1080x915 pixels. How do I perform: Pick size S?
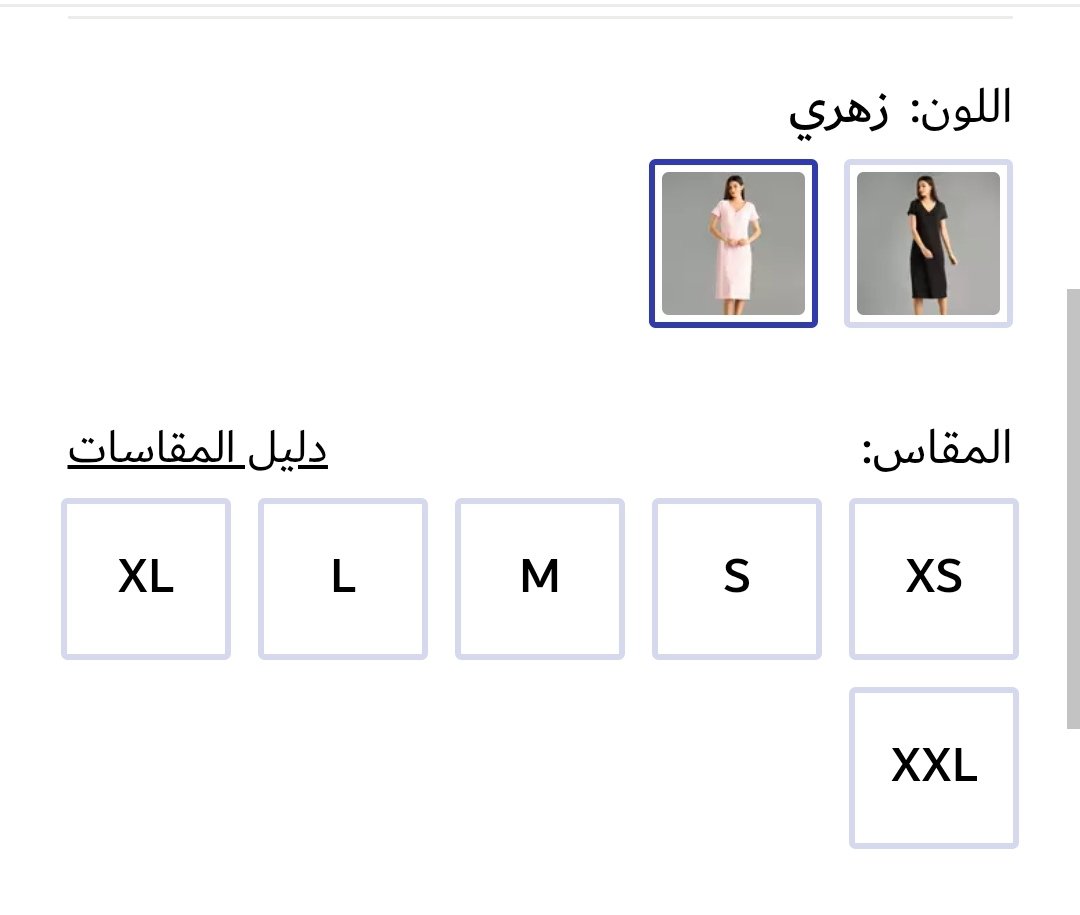coord(737,579)
